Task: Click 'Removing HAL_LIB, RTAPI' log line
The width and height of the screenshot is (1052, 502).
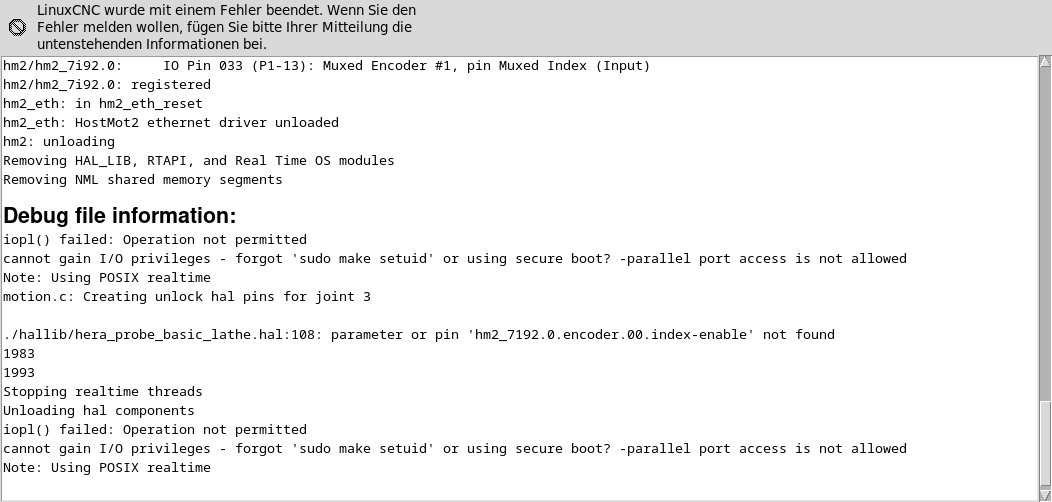Action: click(199, 161)
